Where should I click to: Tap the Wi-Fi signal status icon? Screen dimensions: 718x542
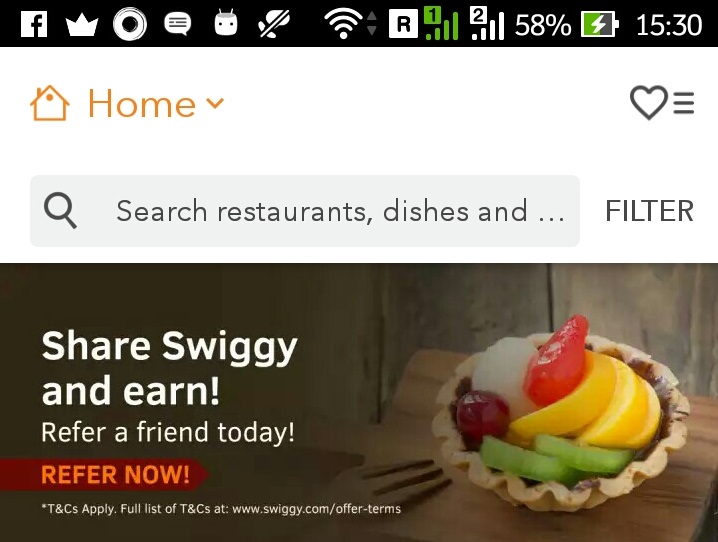click(343, 24)
